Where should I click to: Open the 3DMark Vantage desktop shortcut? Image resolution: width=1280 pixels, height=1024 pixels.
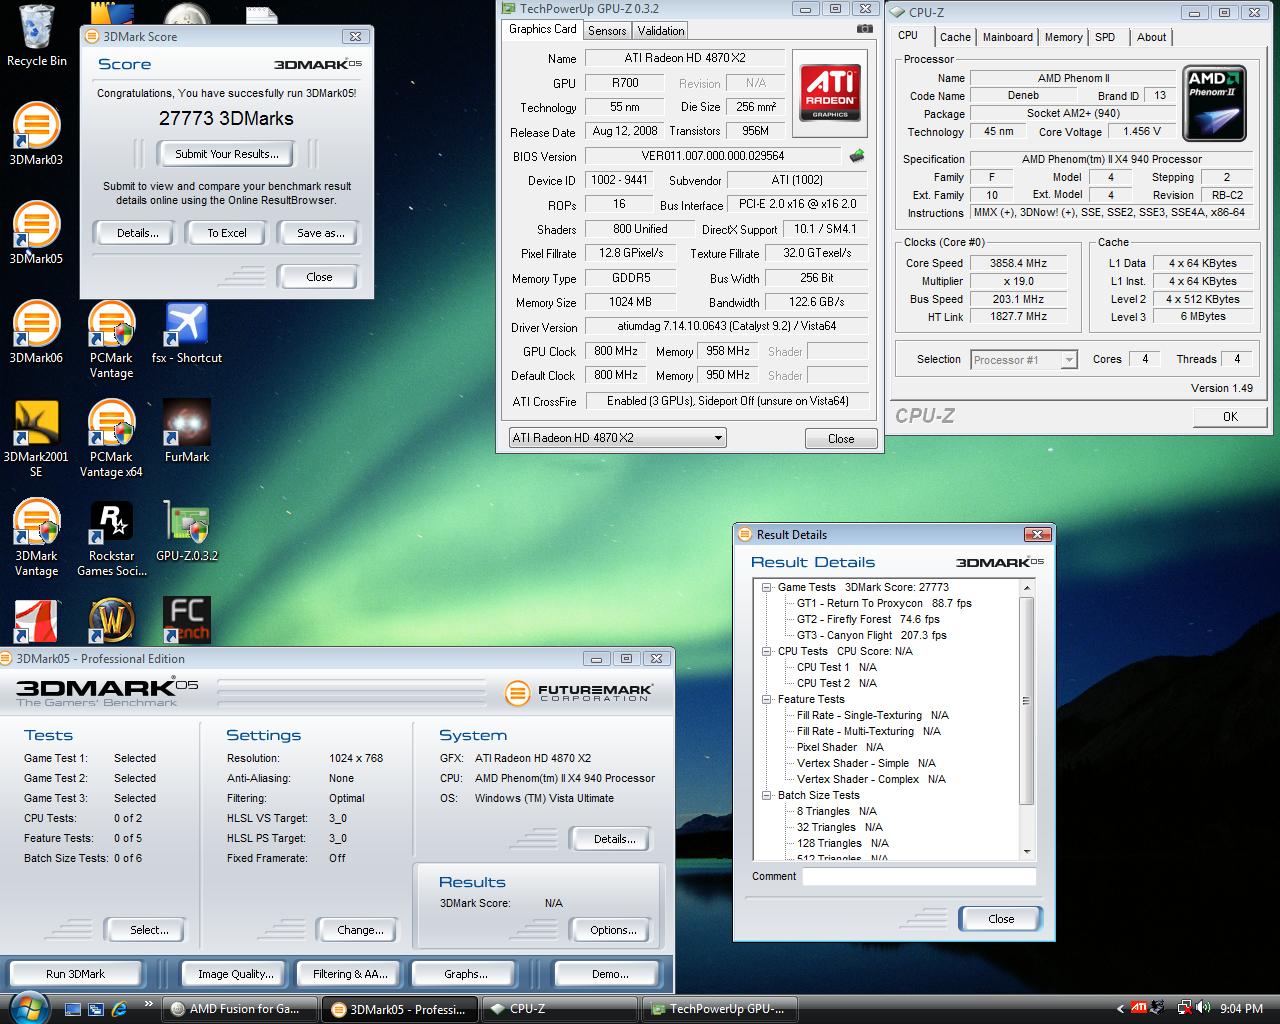(36, 538)
